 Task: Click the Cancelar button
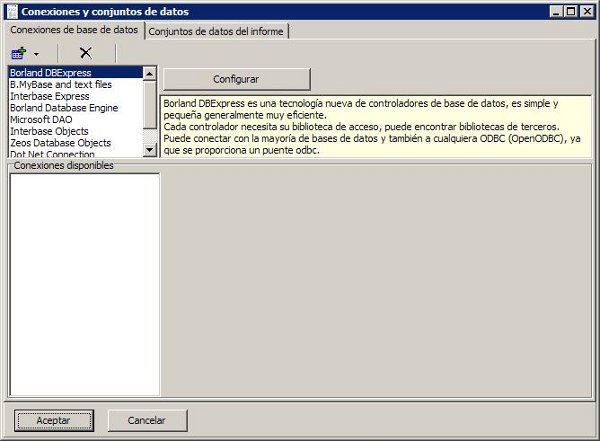[x=147, y=420]
